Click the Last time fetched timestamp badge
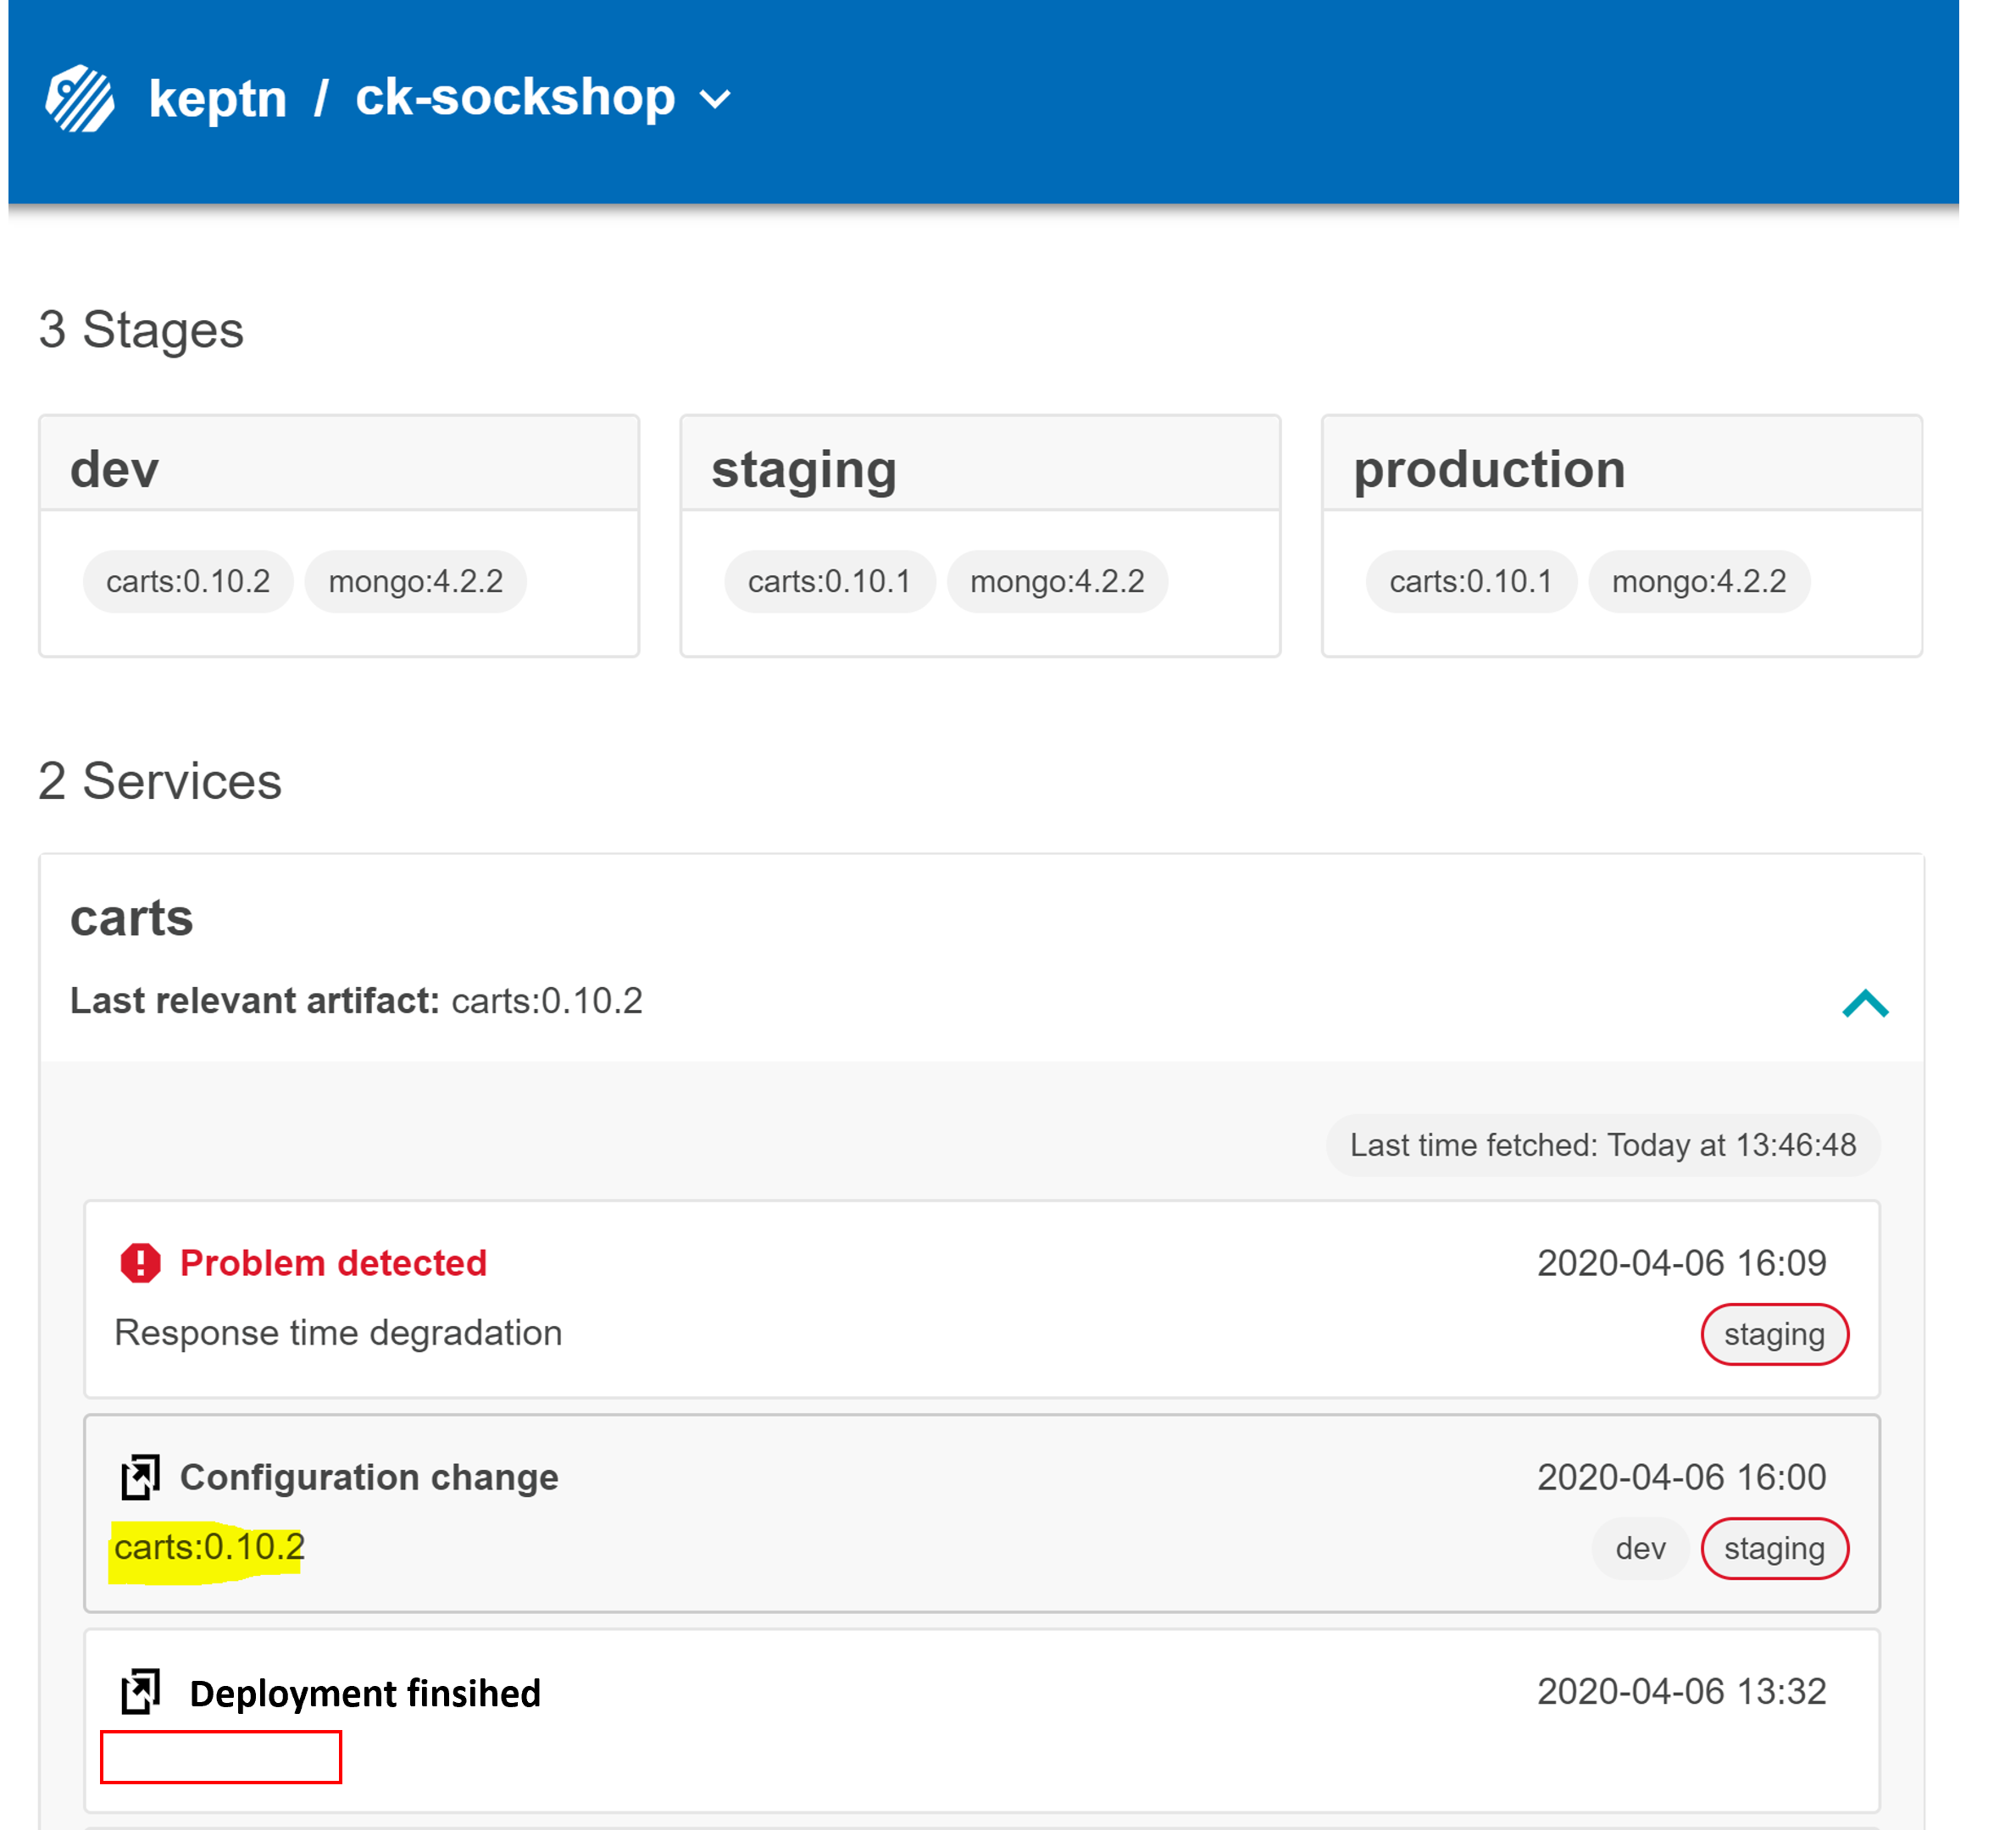Screen dimensions: 2016x1830 (x=1602, y=1145)
